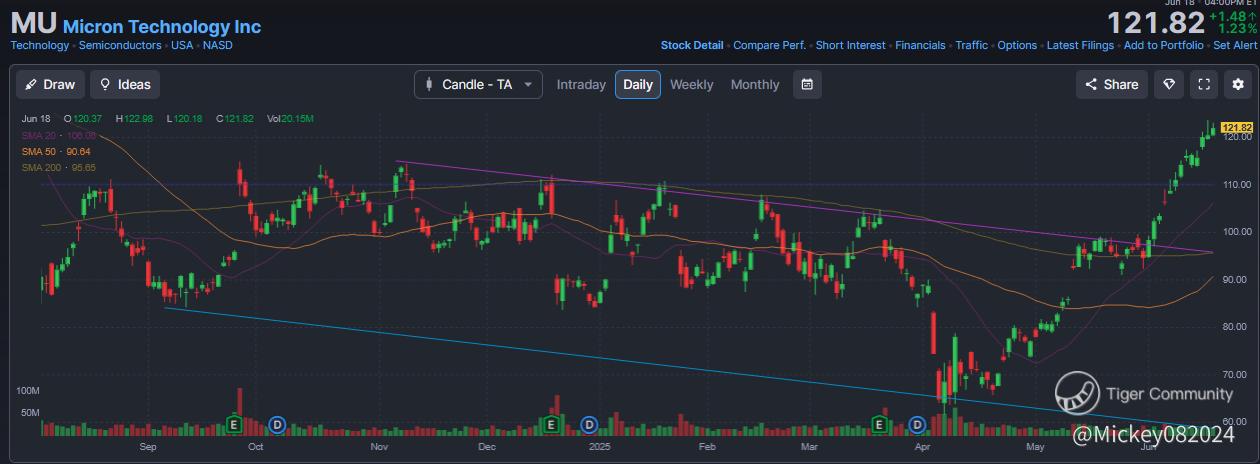Open Compare Perf. link
This screenshot has width=1260, height=464.
coord(769,45)
